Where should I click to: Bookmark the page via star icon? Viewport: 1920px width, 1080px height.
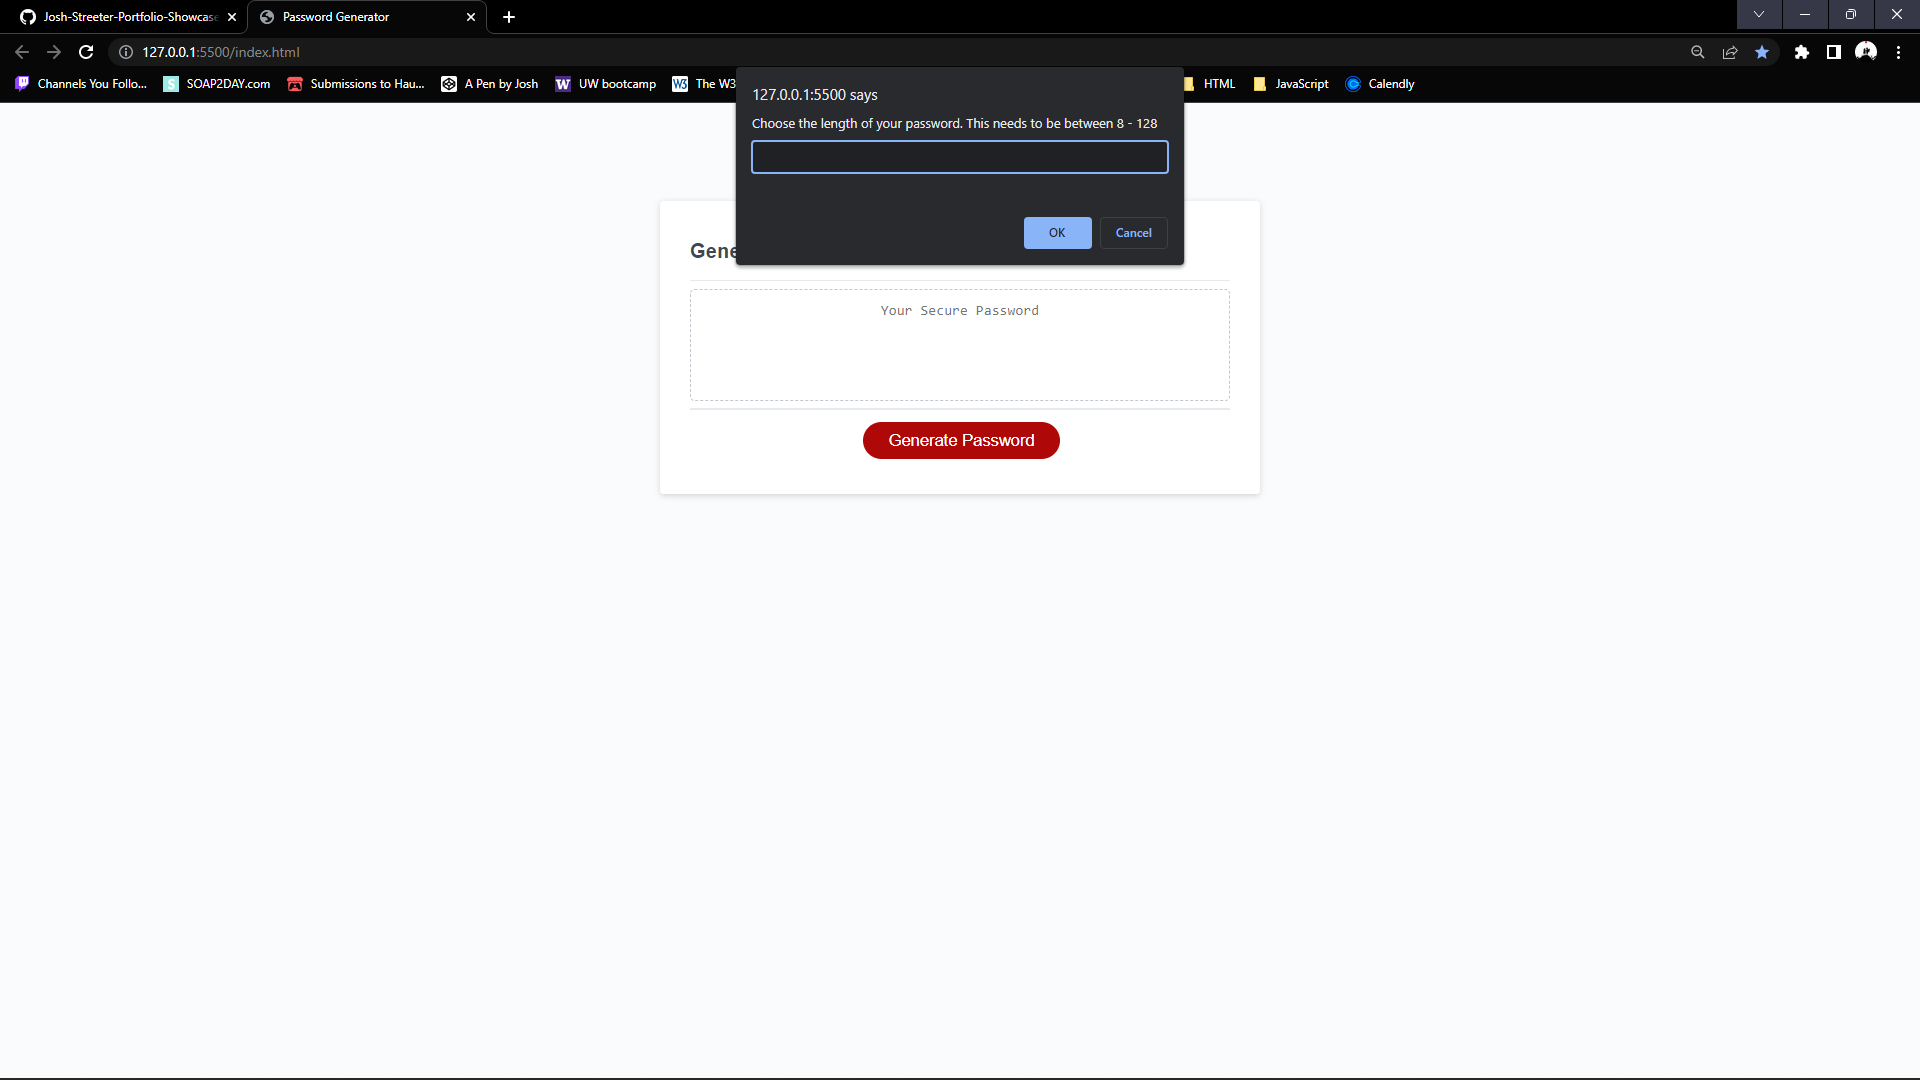(1763, 52)
